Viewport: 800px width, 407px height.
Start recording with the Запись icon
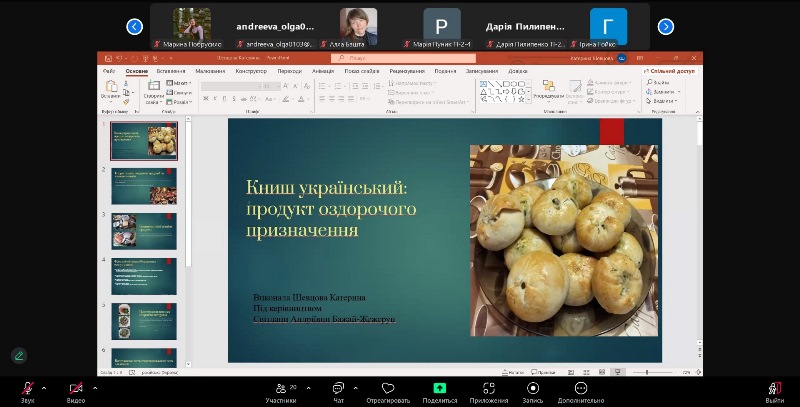click(x=533, y=388)
